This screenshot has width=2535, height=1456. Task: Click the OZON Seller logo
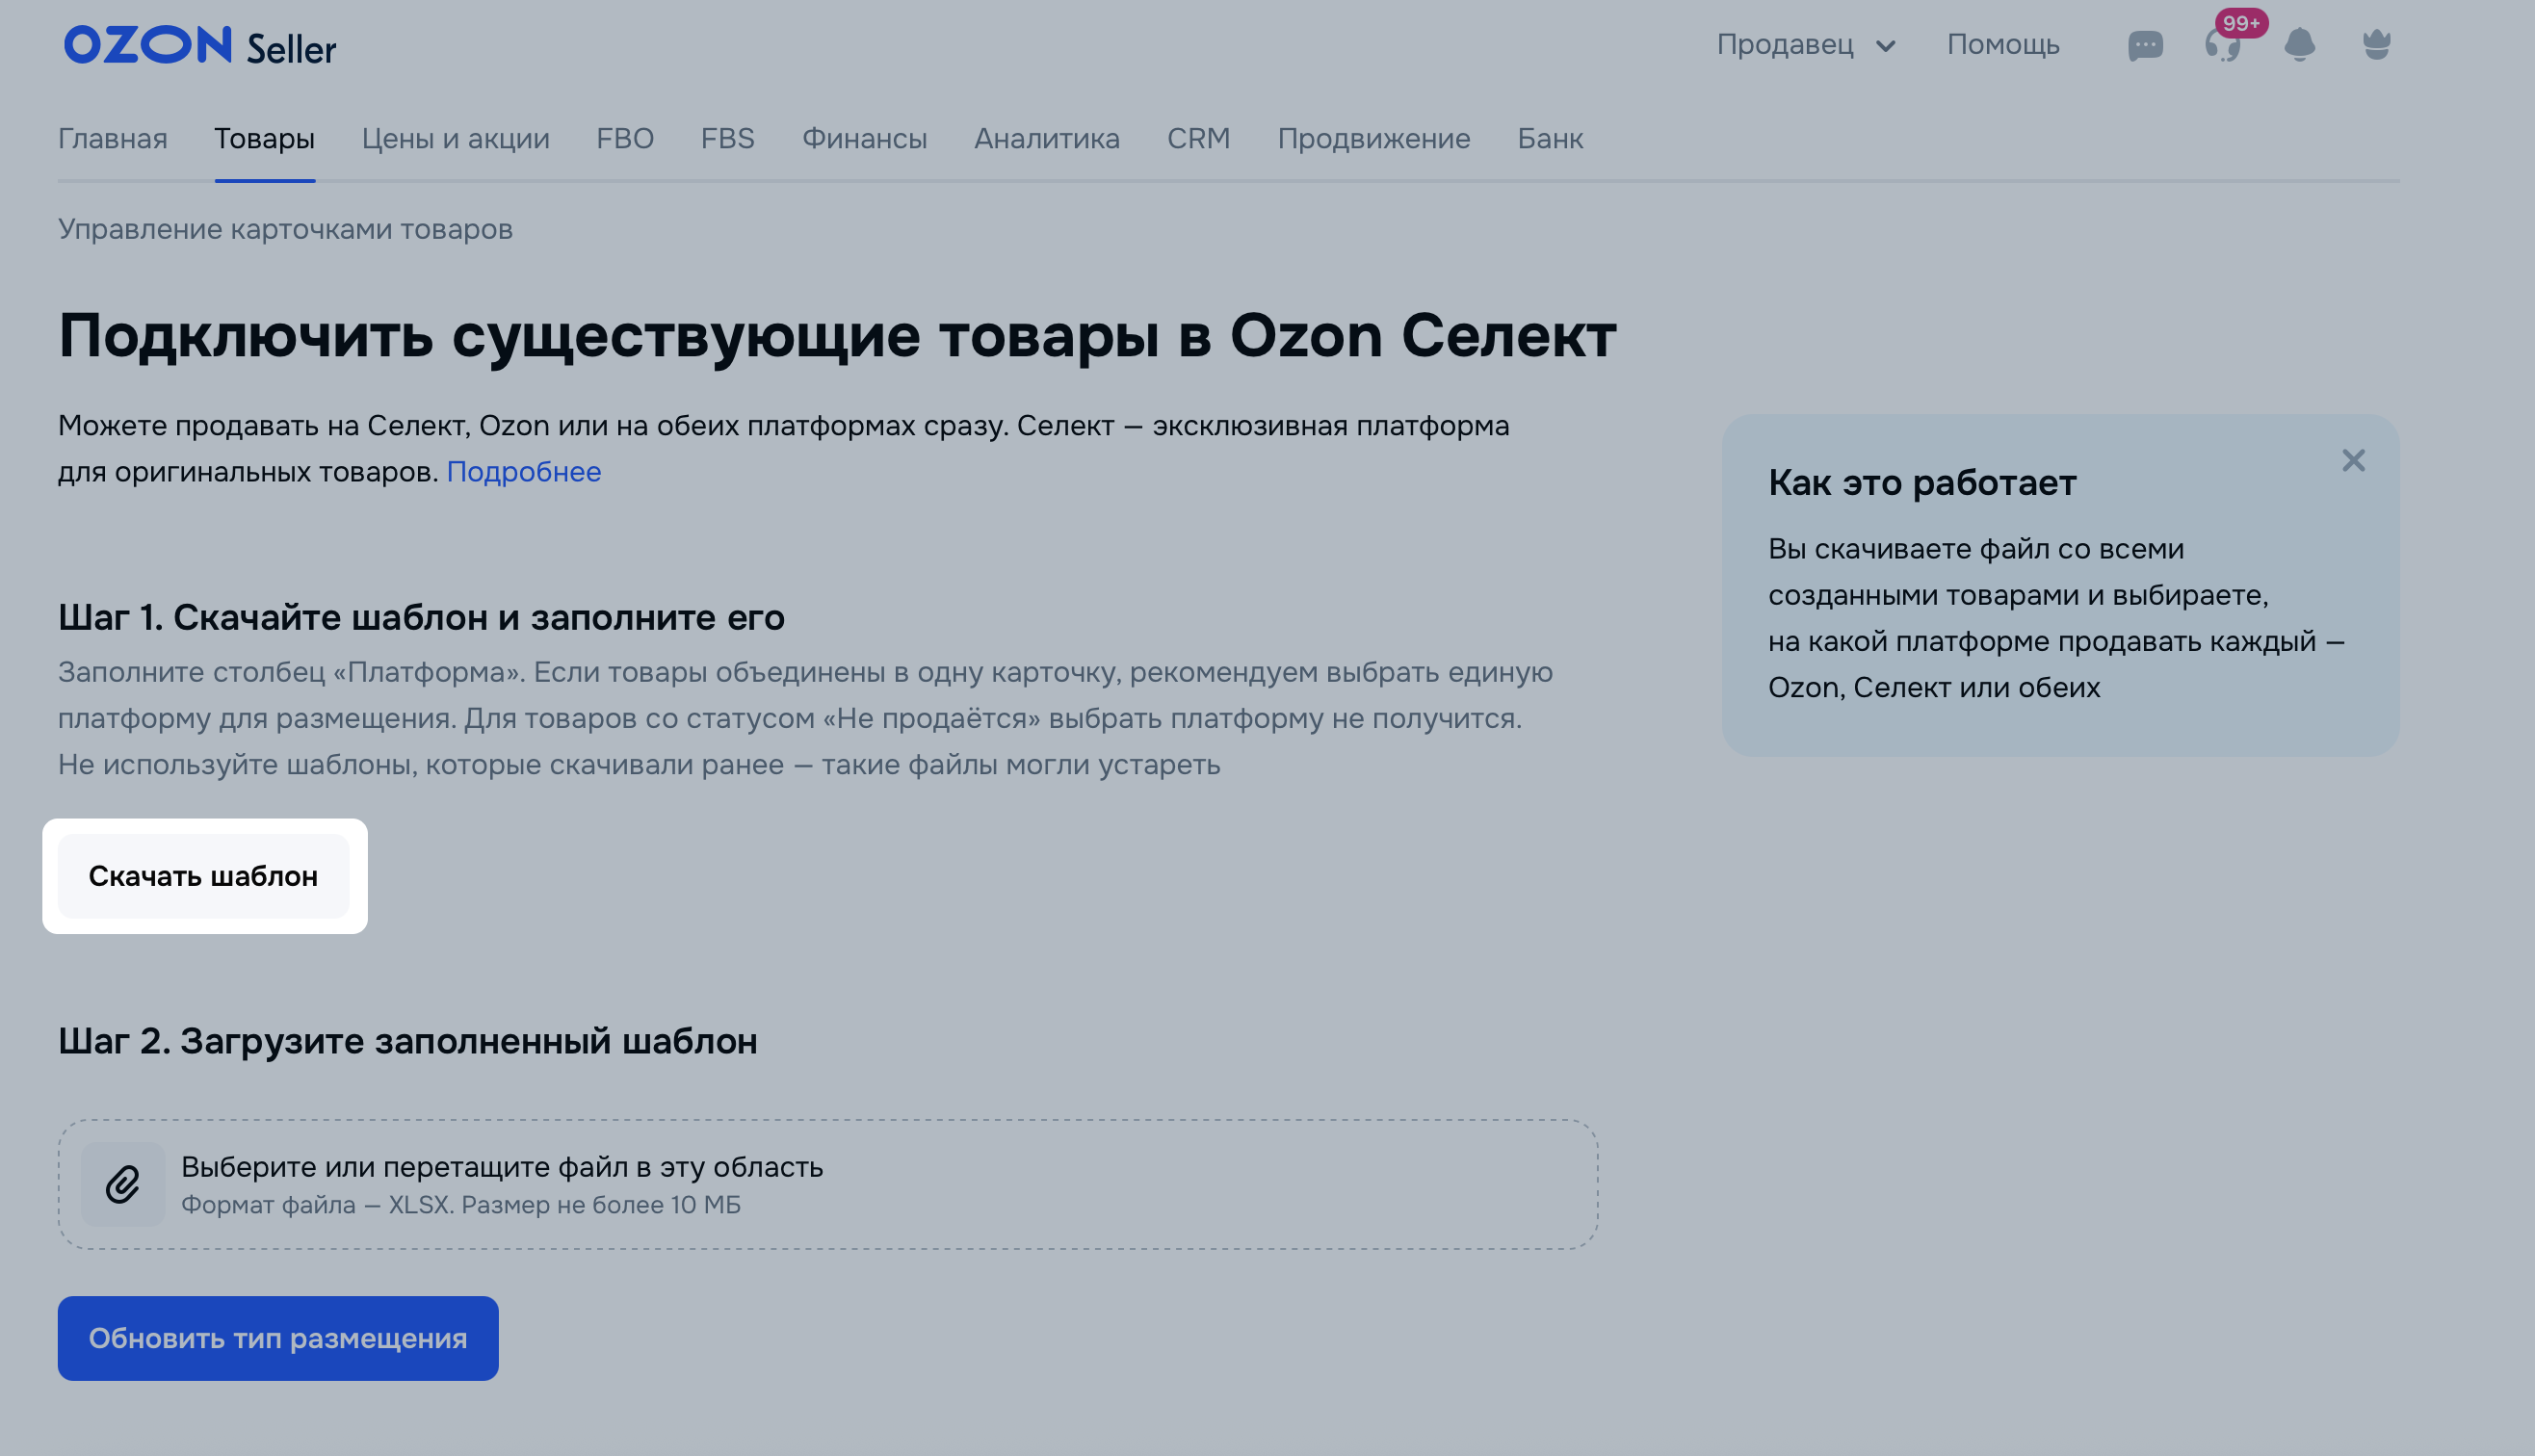[x=200, y=46]
